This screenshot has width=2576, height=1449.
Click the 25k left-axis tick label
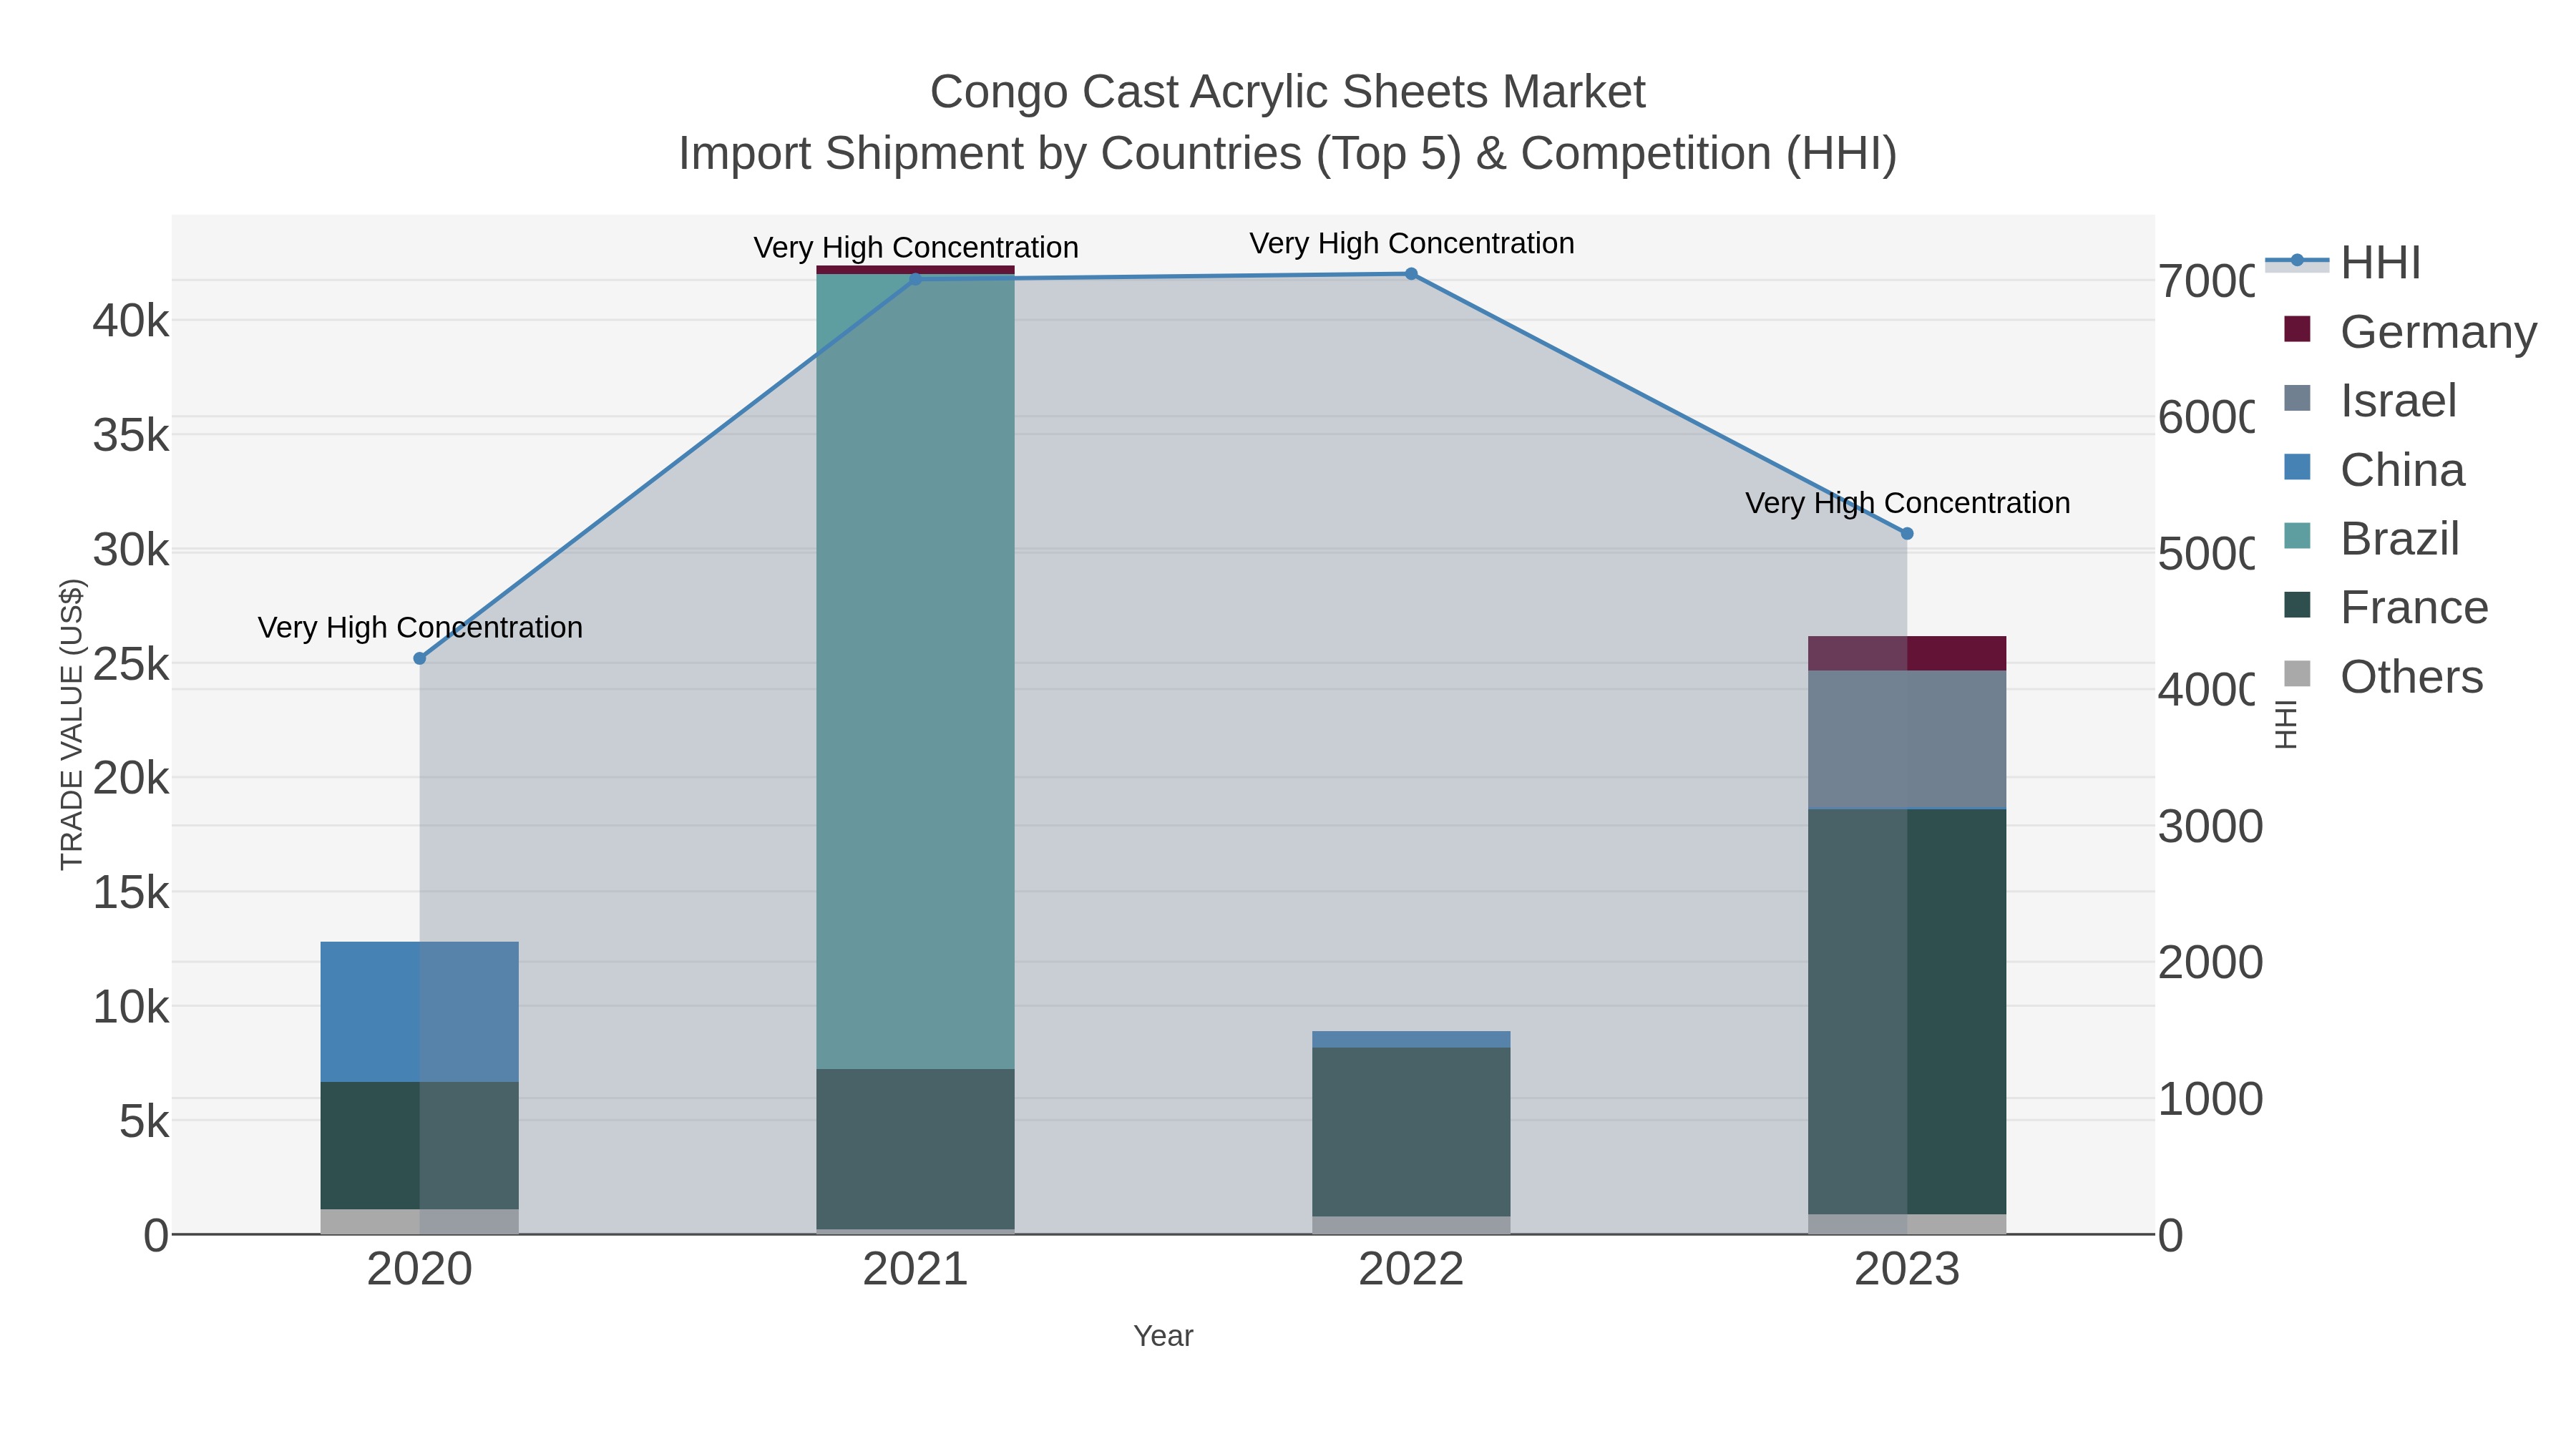coord(131,664)
